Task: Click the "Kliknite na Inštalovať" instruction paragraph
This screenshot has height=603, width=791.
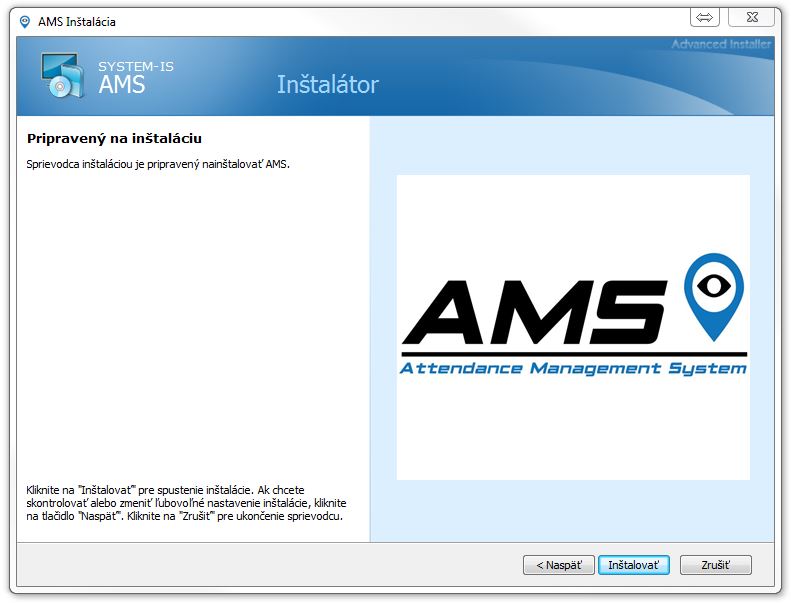Action: point(186,503)
